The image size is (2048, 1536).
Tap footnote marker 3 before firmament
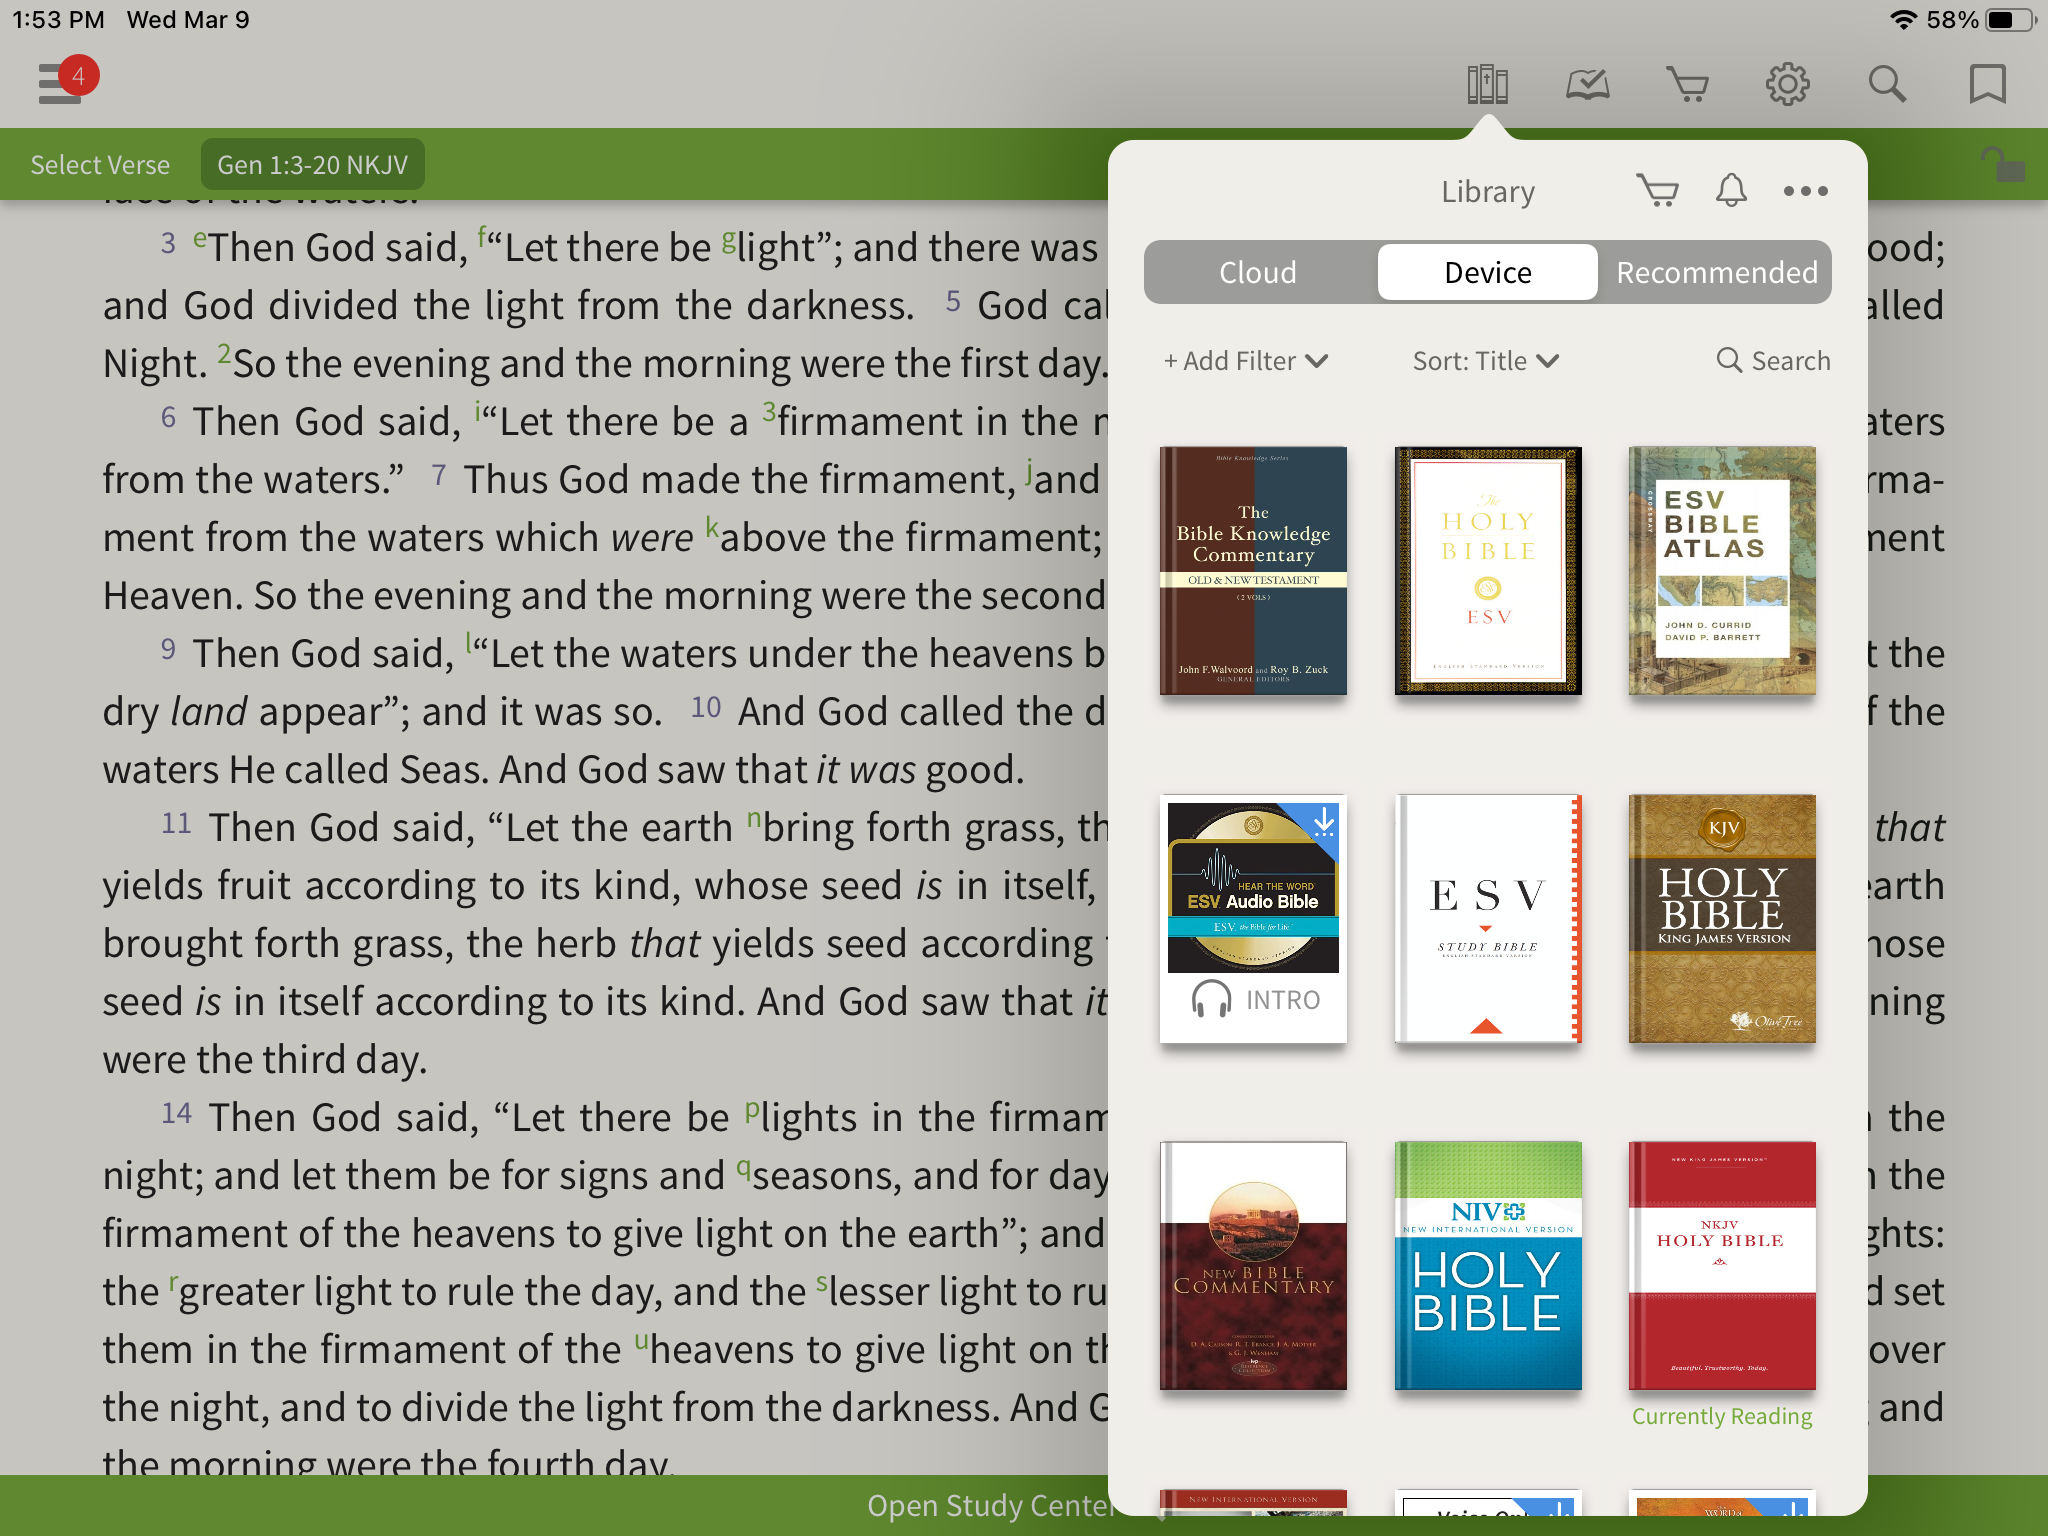pyautogui.click(x=769, y=412)
